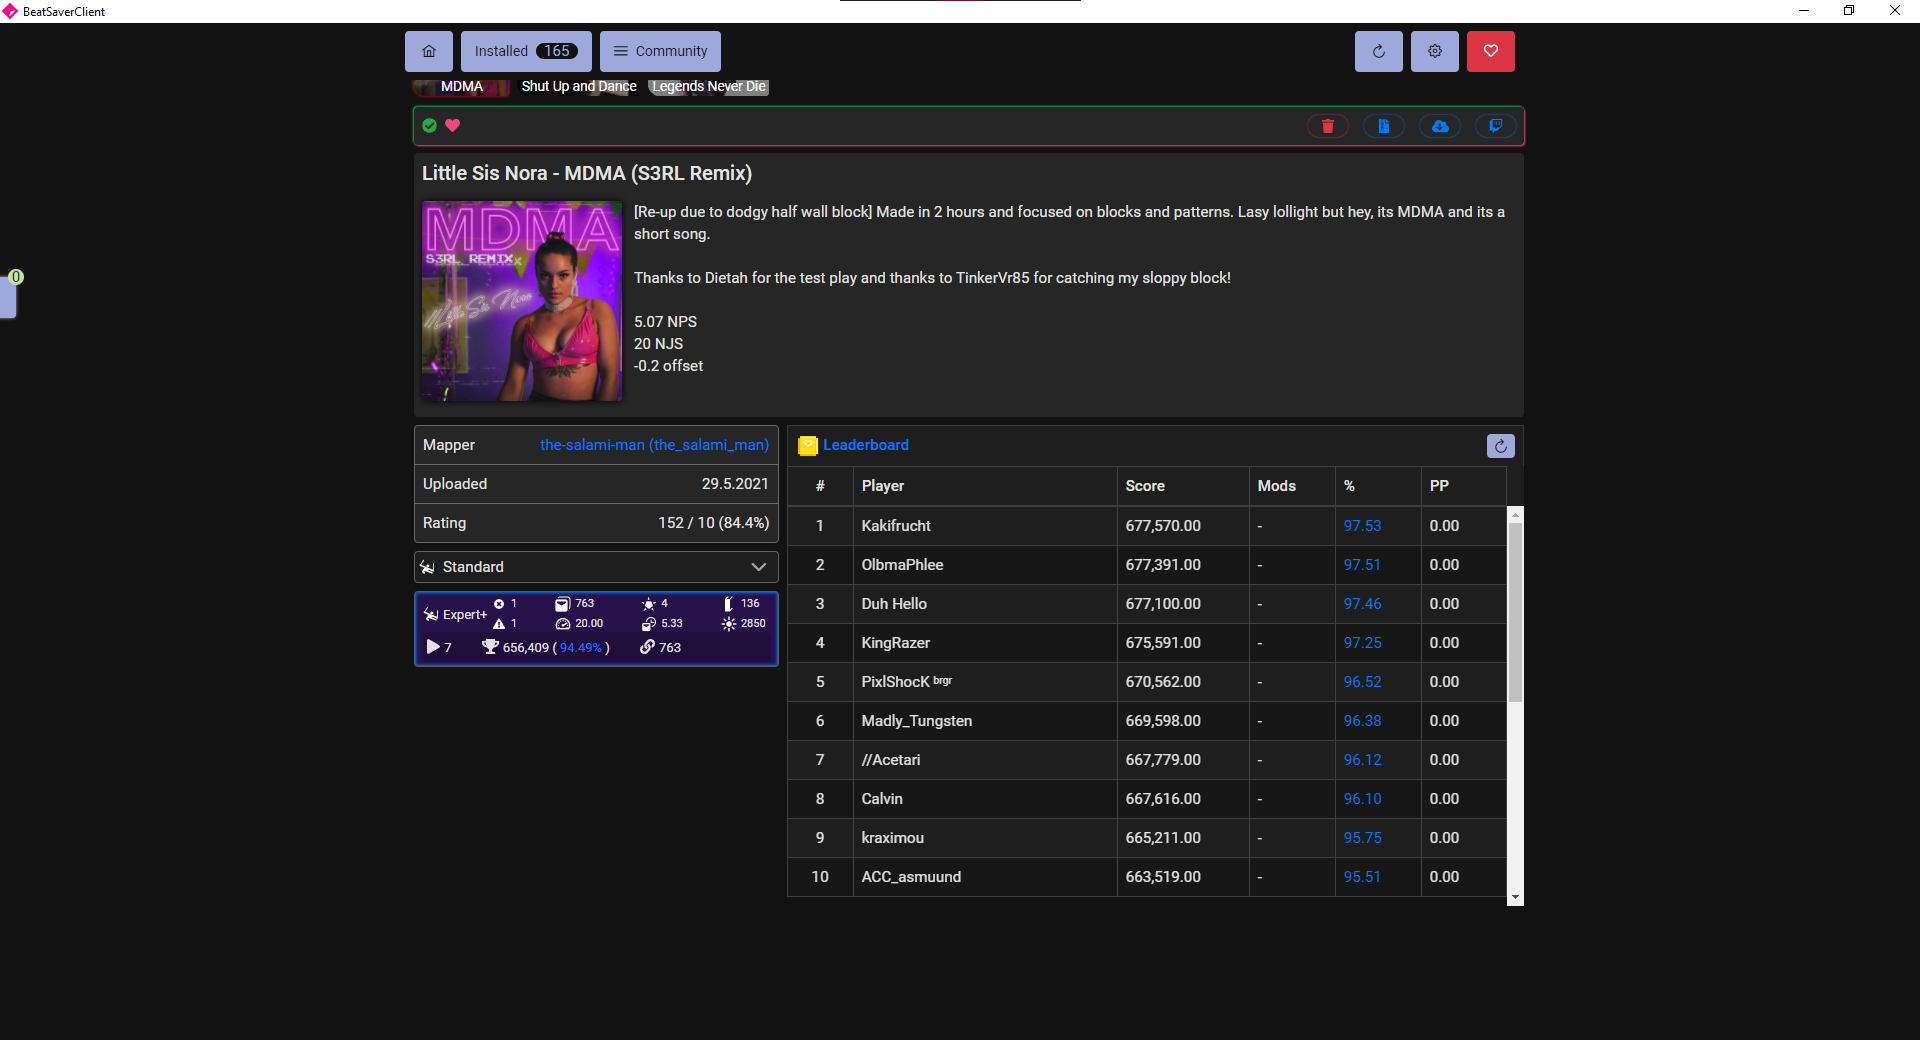
Task: Click the leaderboard scroll down arrow
Action: pyautogui.click(x=1515, y=898)
